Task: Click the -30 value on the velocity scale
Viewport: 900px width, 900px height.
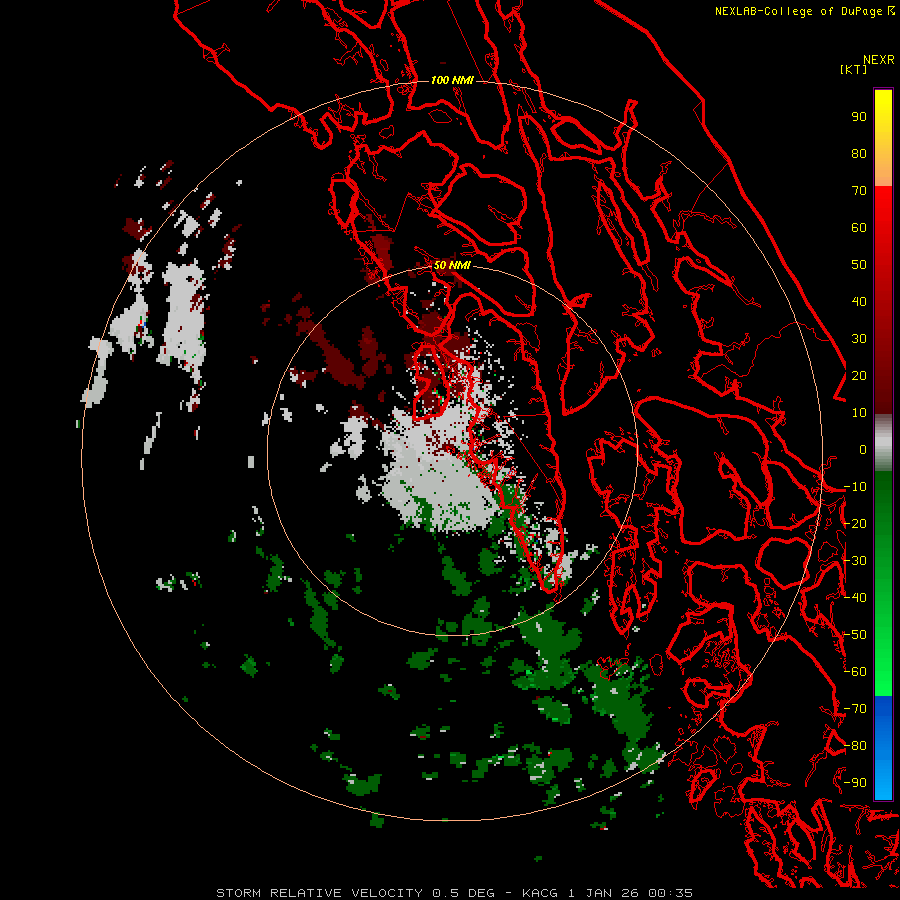Action: [855, 561]
